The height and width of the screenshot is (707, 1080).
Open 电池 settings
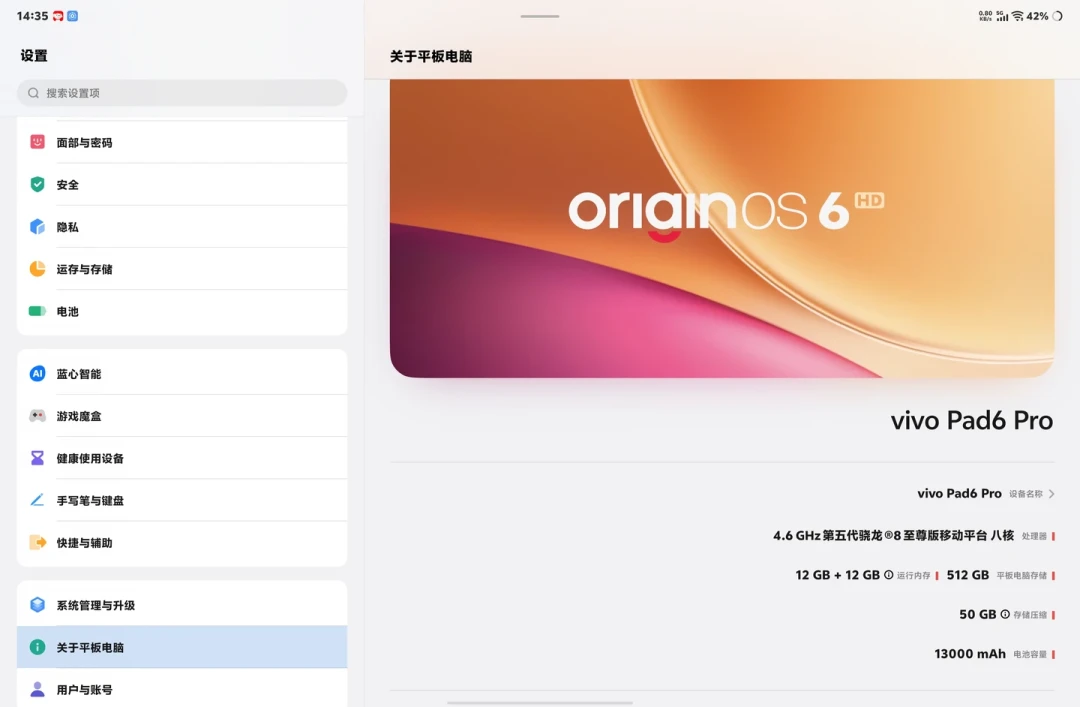pos(182,312)
